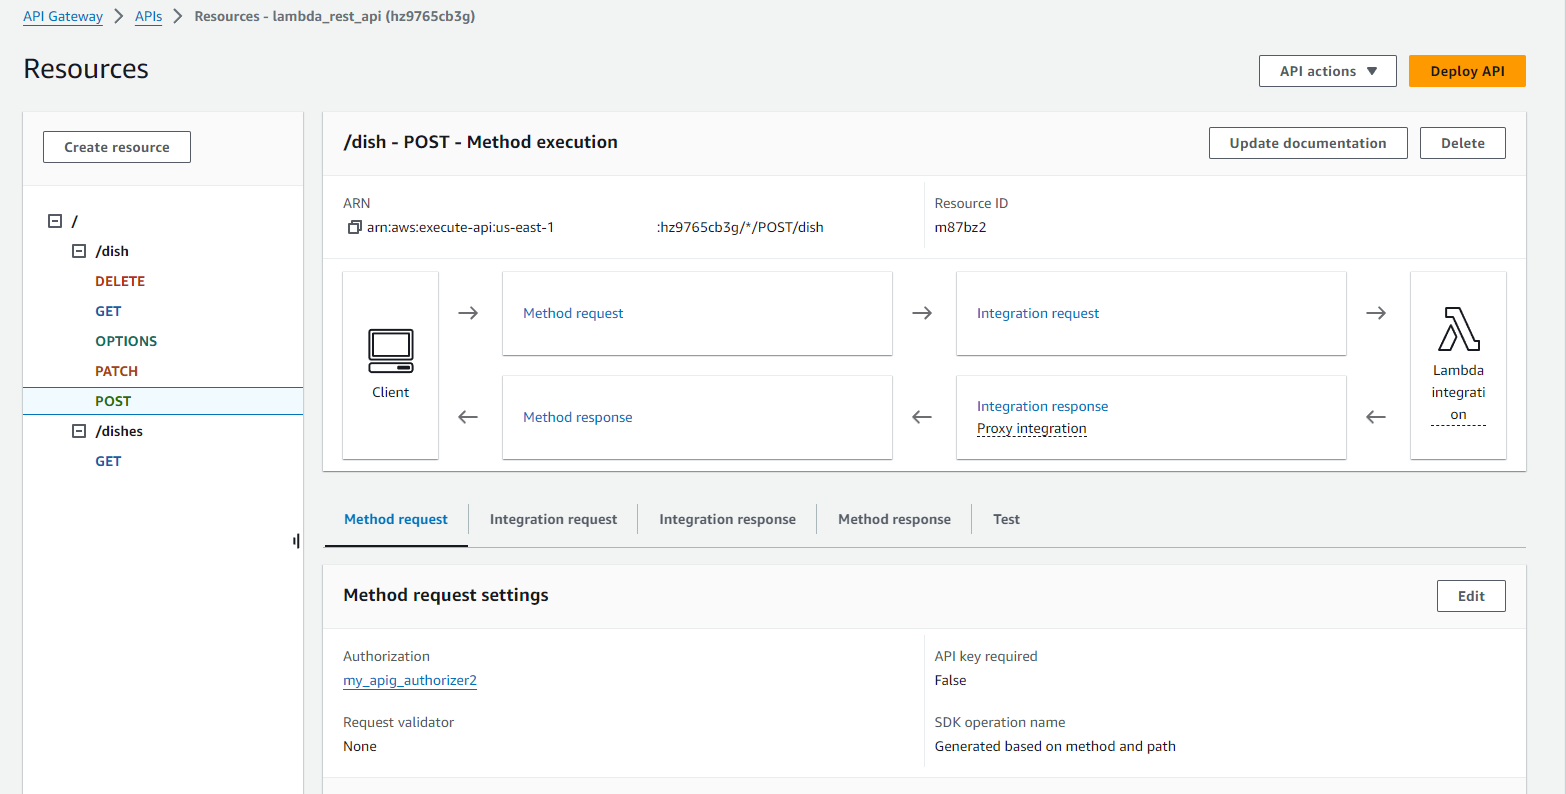Click the root / resource label
1566x794 pixels.
click(75, 221)
